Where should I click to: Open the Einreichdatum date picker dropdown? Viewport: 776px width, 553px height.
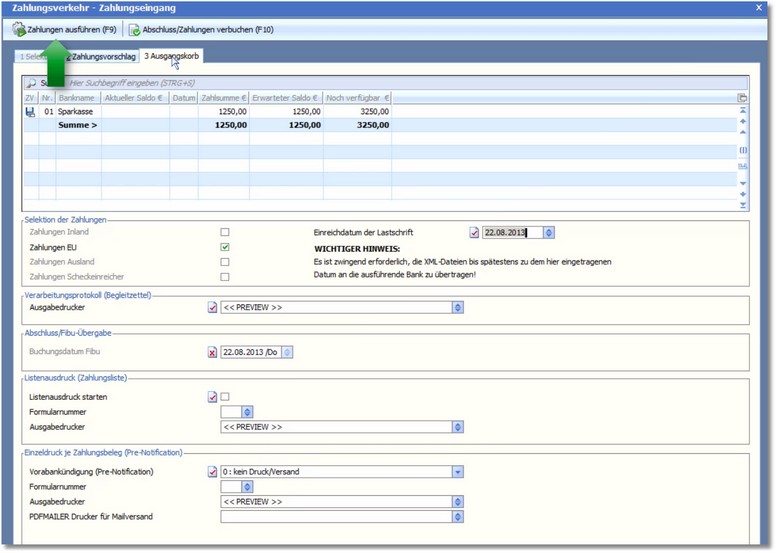click(549, 232)
